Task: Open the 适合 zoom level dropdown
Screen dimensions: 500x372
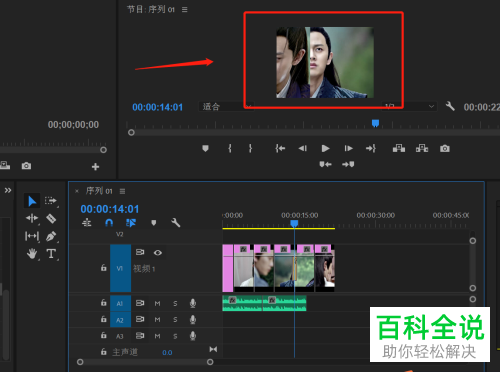Action: click(x=226, y=107)
